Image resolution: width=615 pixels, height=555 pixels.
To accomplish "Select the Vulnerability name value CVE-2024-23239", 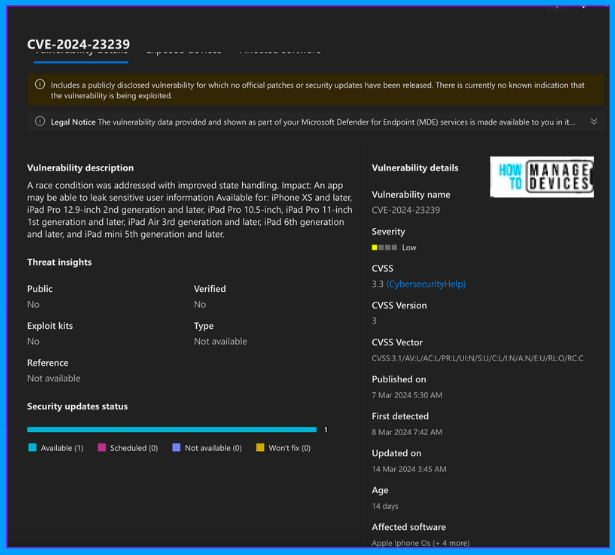I will coord(406,210).
